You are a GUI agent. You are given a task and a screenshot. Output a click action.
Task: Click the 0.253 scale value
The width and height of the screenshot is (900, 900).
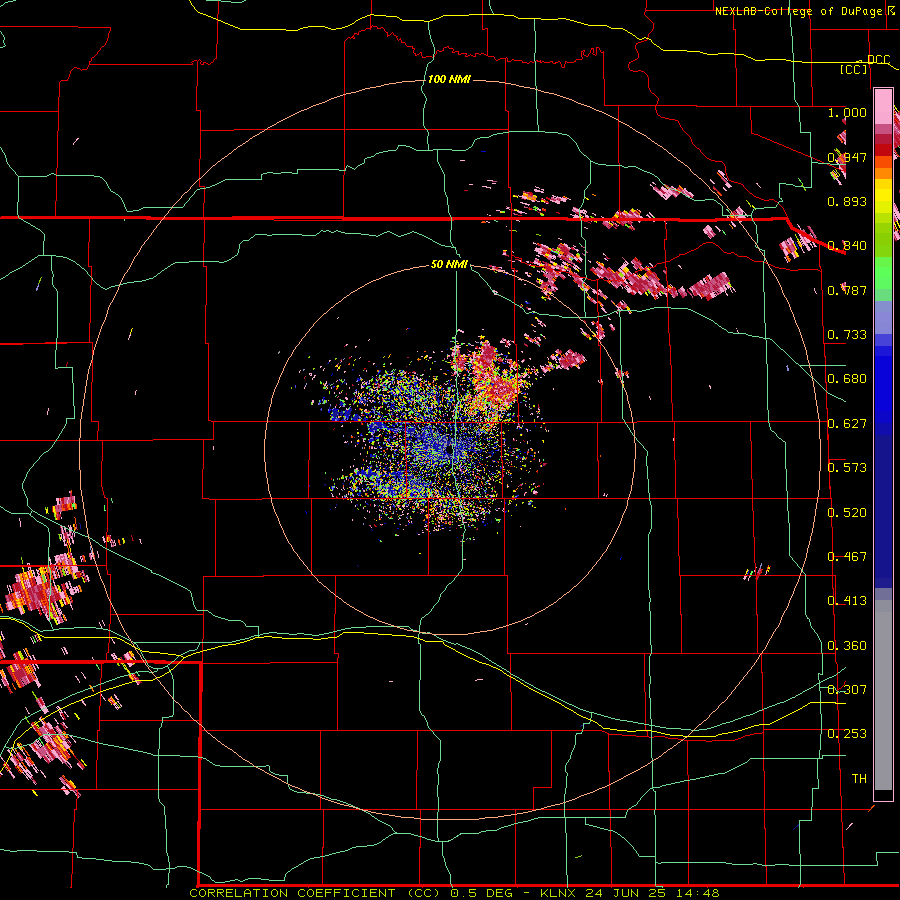tap(847, 734)
